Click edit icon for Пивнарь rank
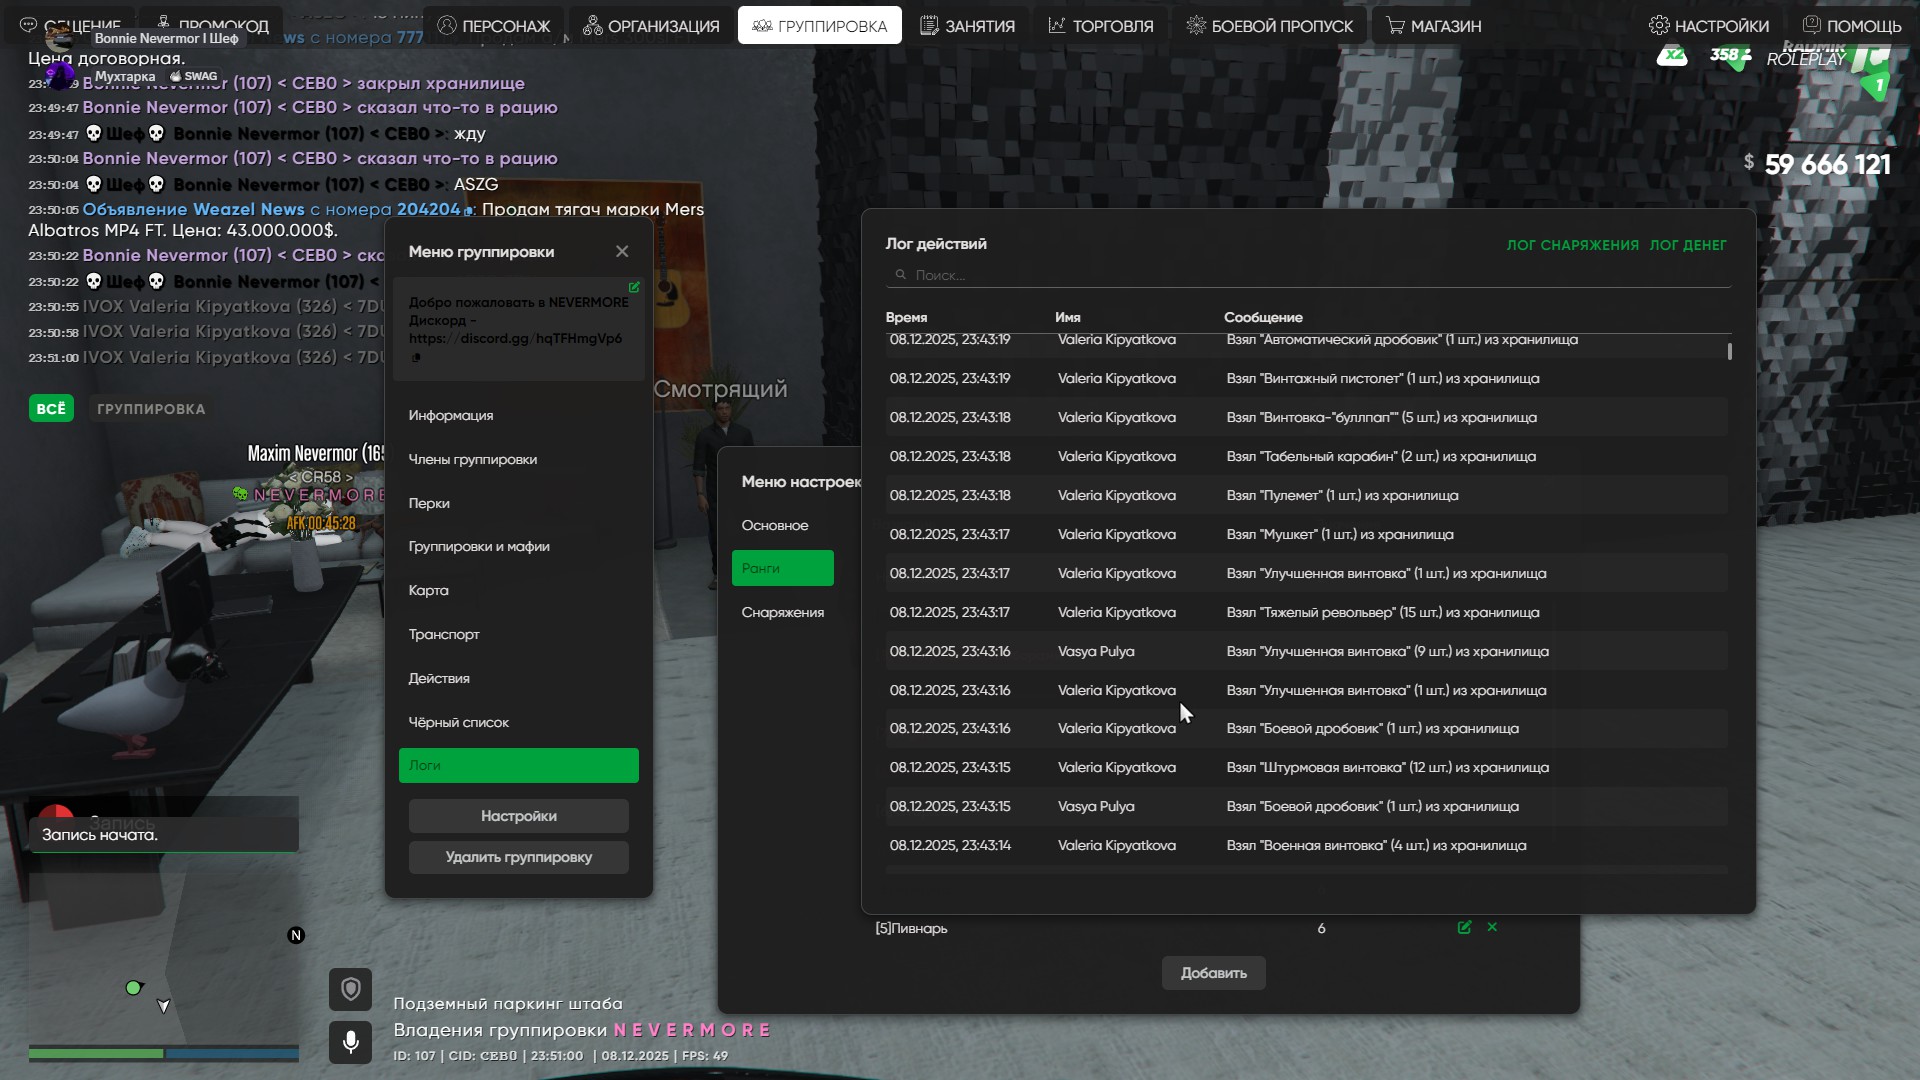This screenshot has height=1080, width=1920. 1464,928
